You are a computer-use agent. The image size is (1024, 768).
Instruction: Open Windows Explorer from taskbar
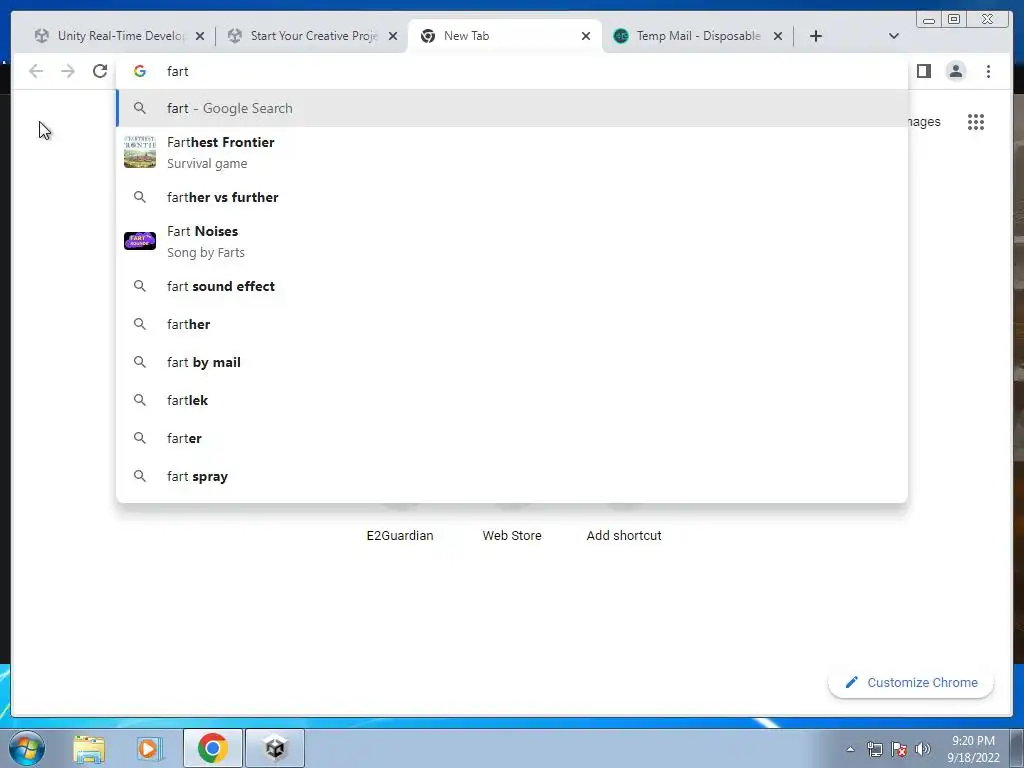(x=89, y=748)
